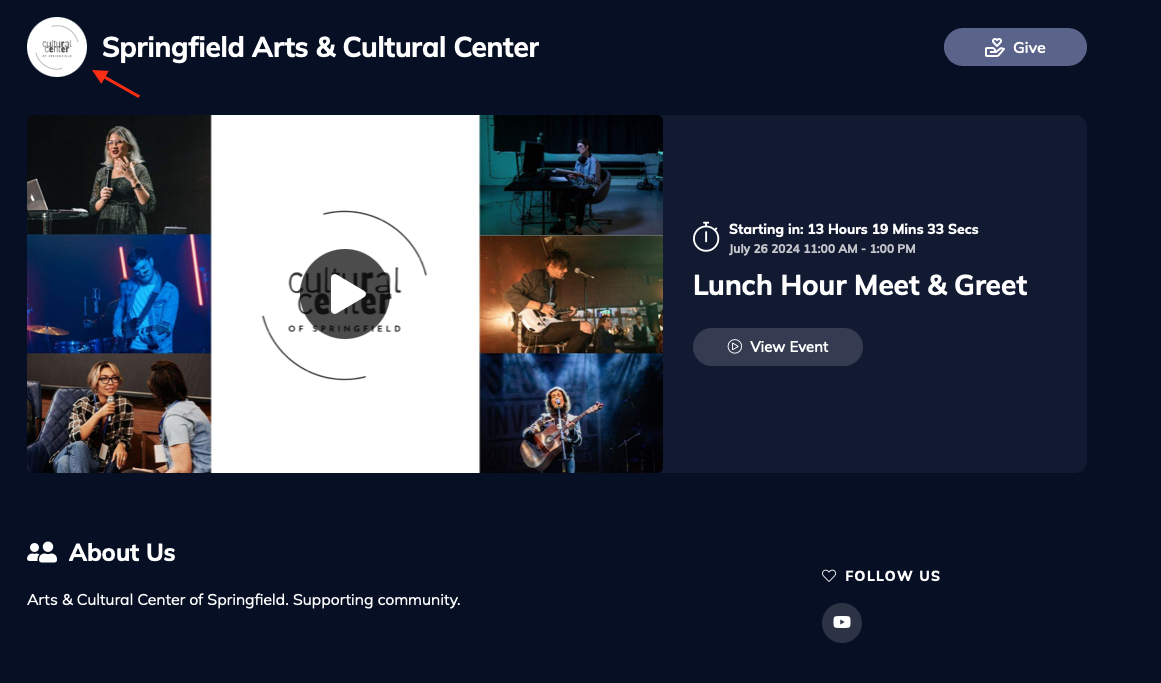Click the July 26 2024 event date text

click(x=822, y=249)
